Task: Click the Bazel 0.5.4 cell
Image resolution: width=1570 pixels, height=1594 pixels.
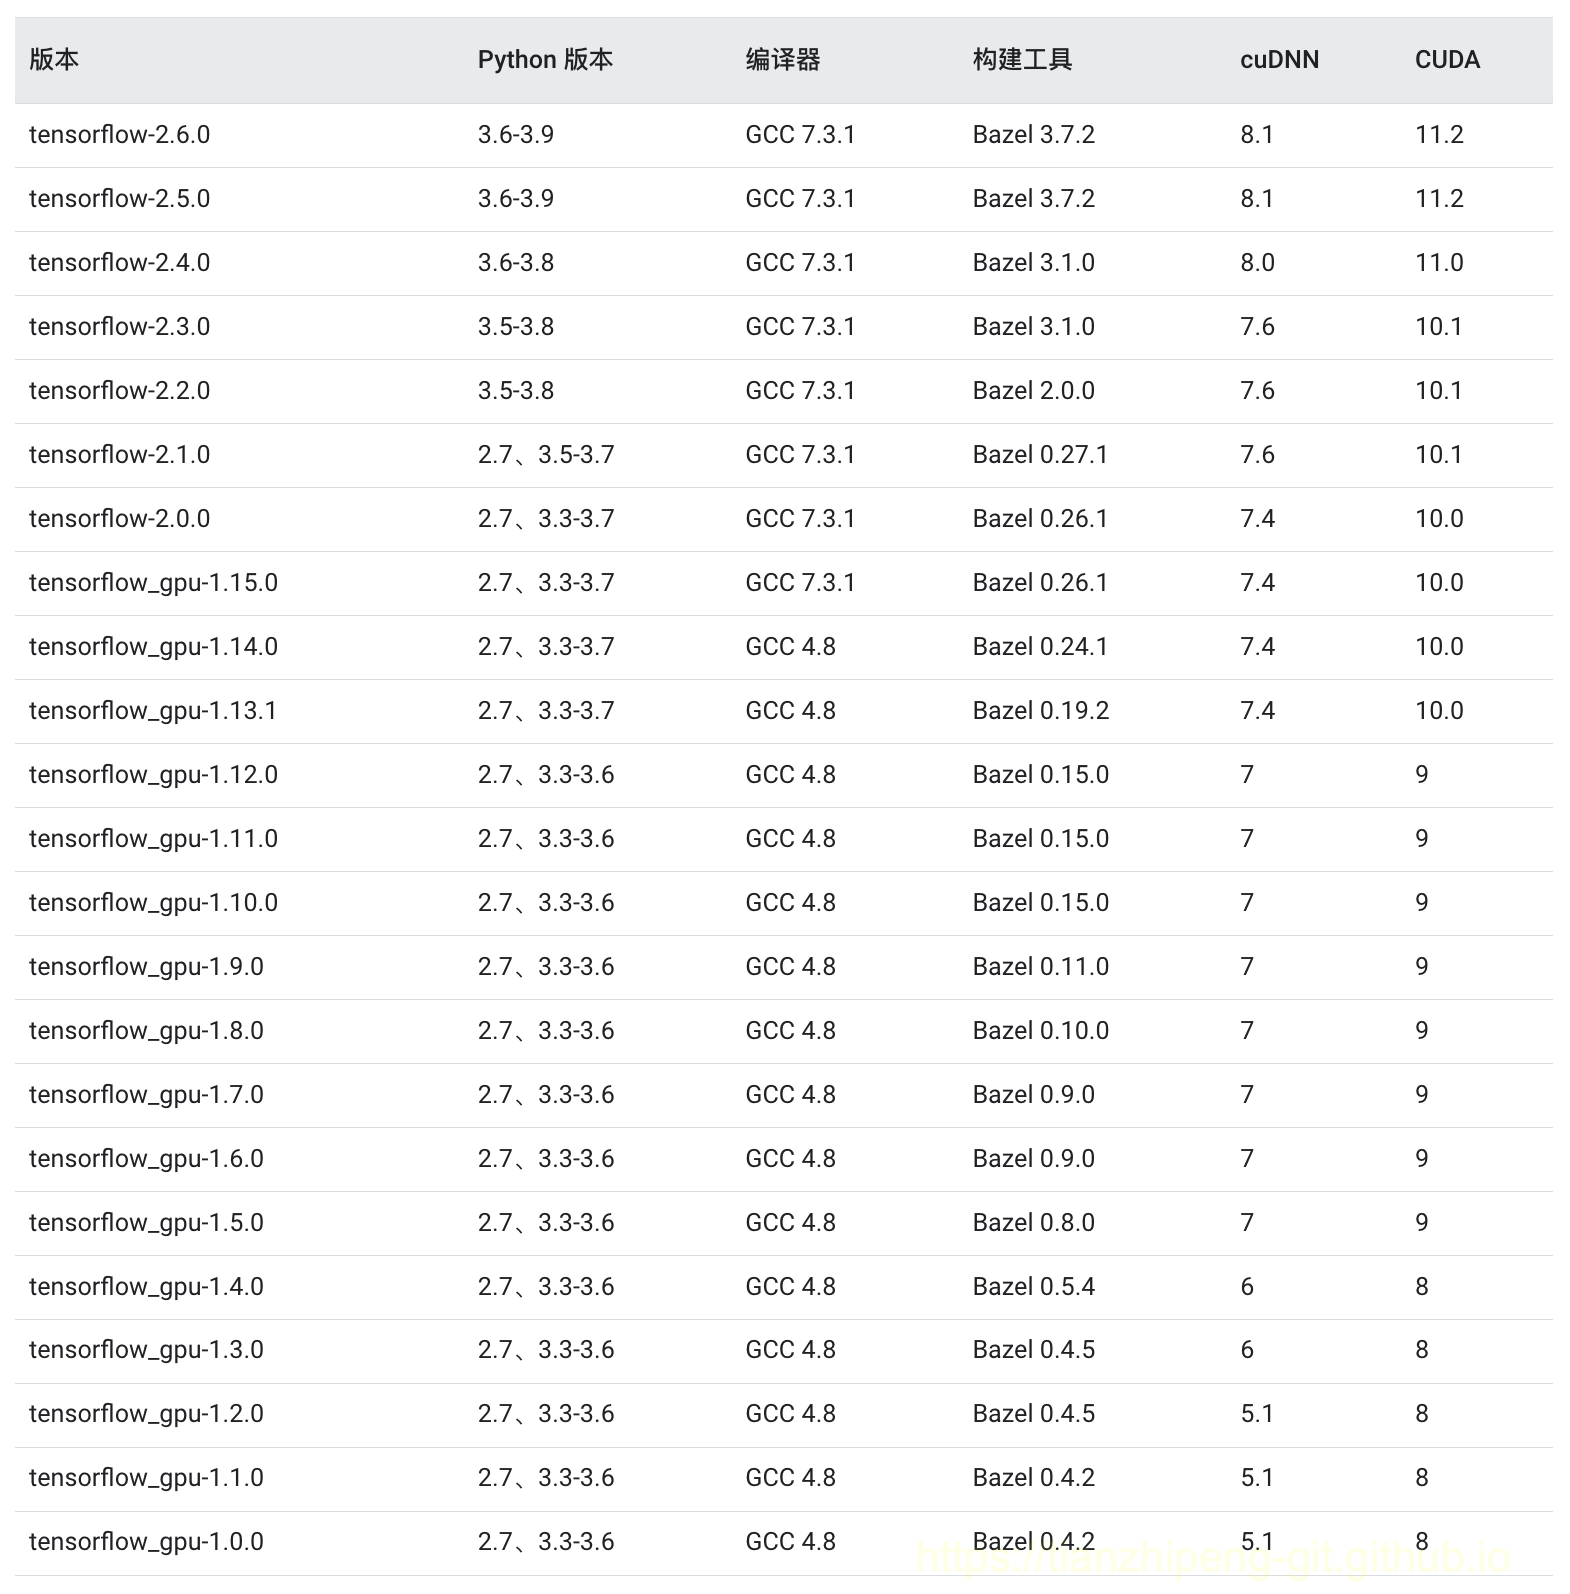Action: [1033, 1287]
